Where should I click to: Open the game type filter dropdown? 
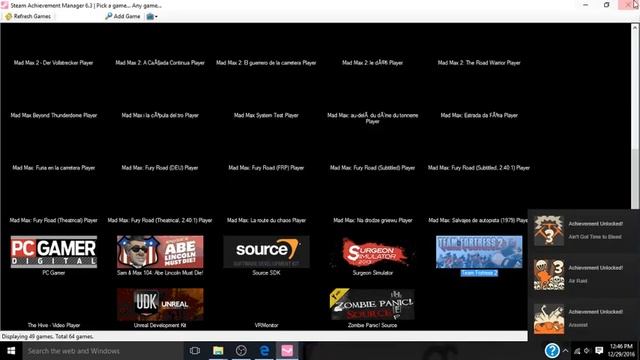click(x=152, y=16)
